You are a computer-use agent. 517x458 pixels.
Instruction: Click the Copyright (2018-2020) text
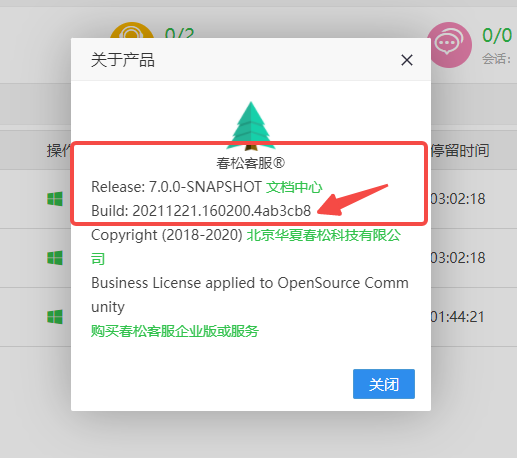point(167,235)
